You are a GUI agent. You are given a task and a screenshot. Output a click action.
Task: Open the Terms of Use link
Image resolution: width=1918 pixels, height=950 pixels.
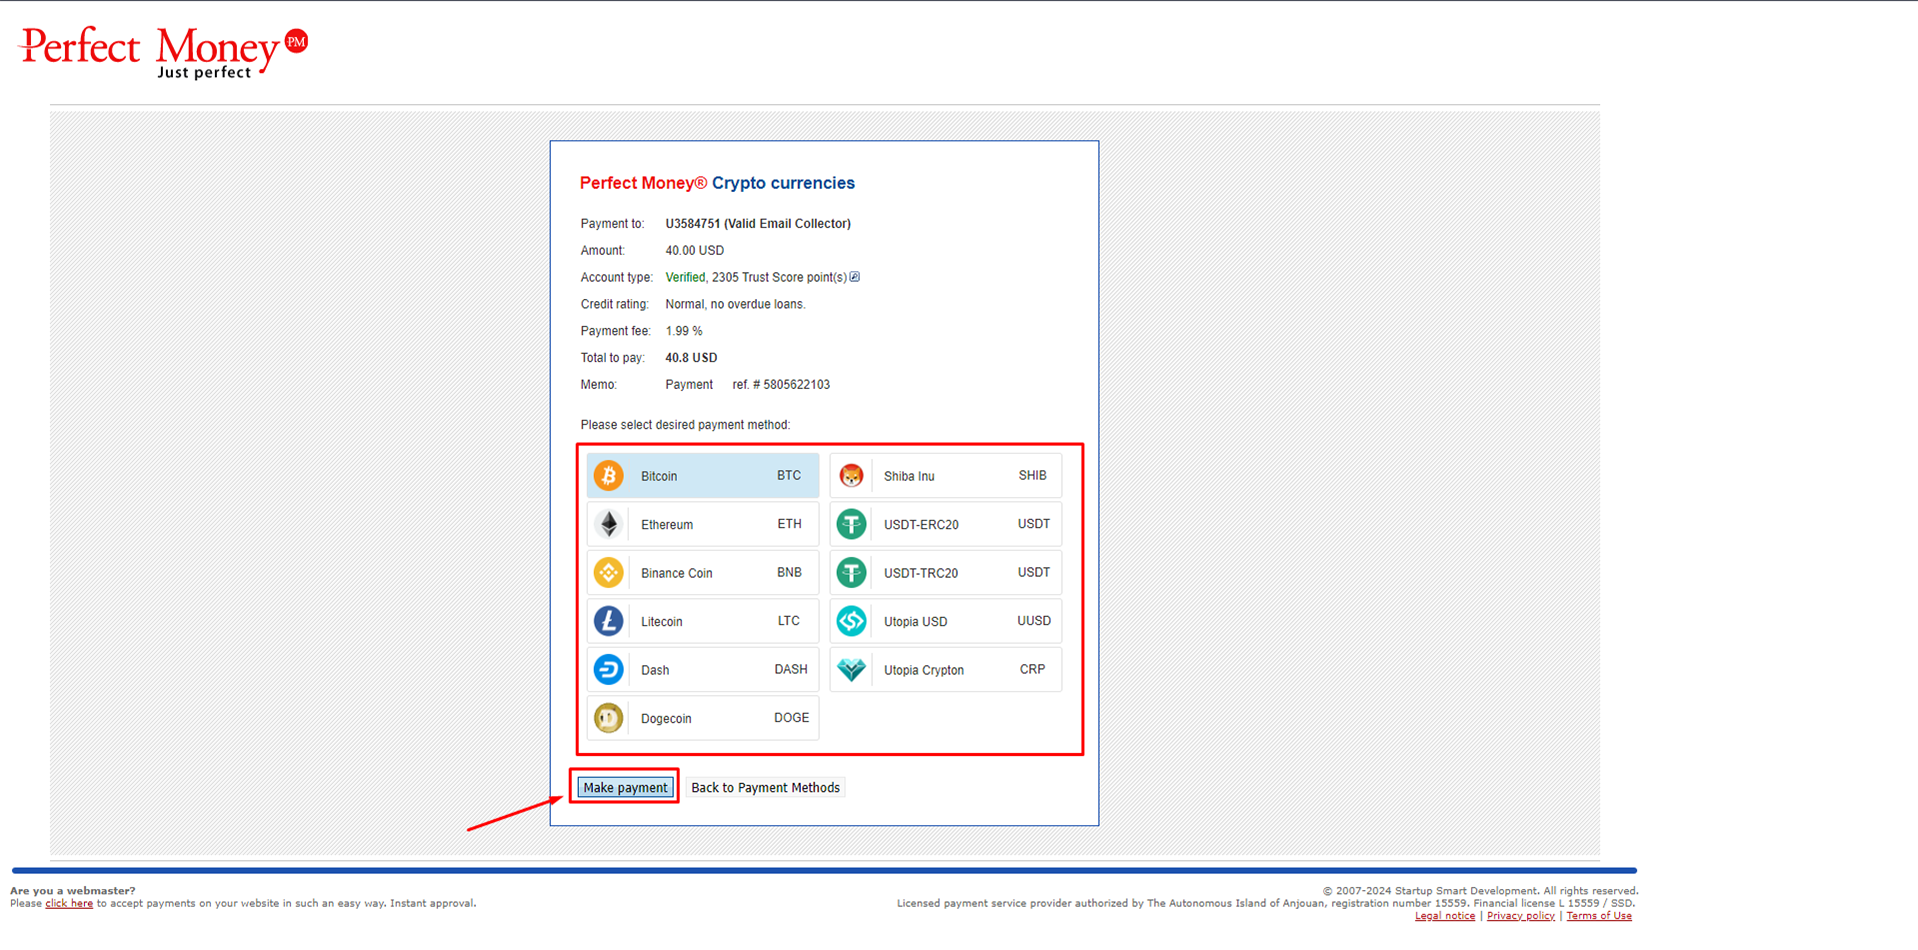[1598, 916]
